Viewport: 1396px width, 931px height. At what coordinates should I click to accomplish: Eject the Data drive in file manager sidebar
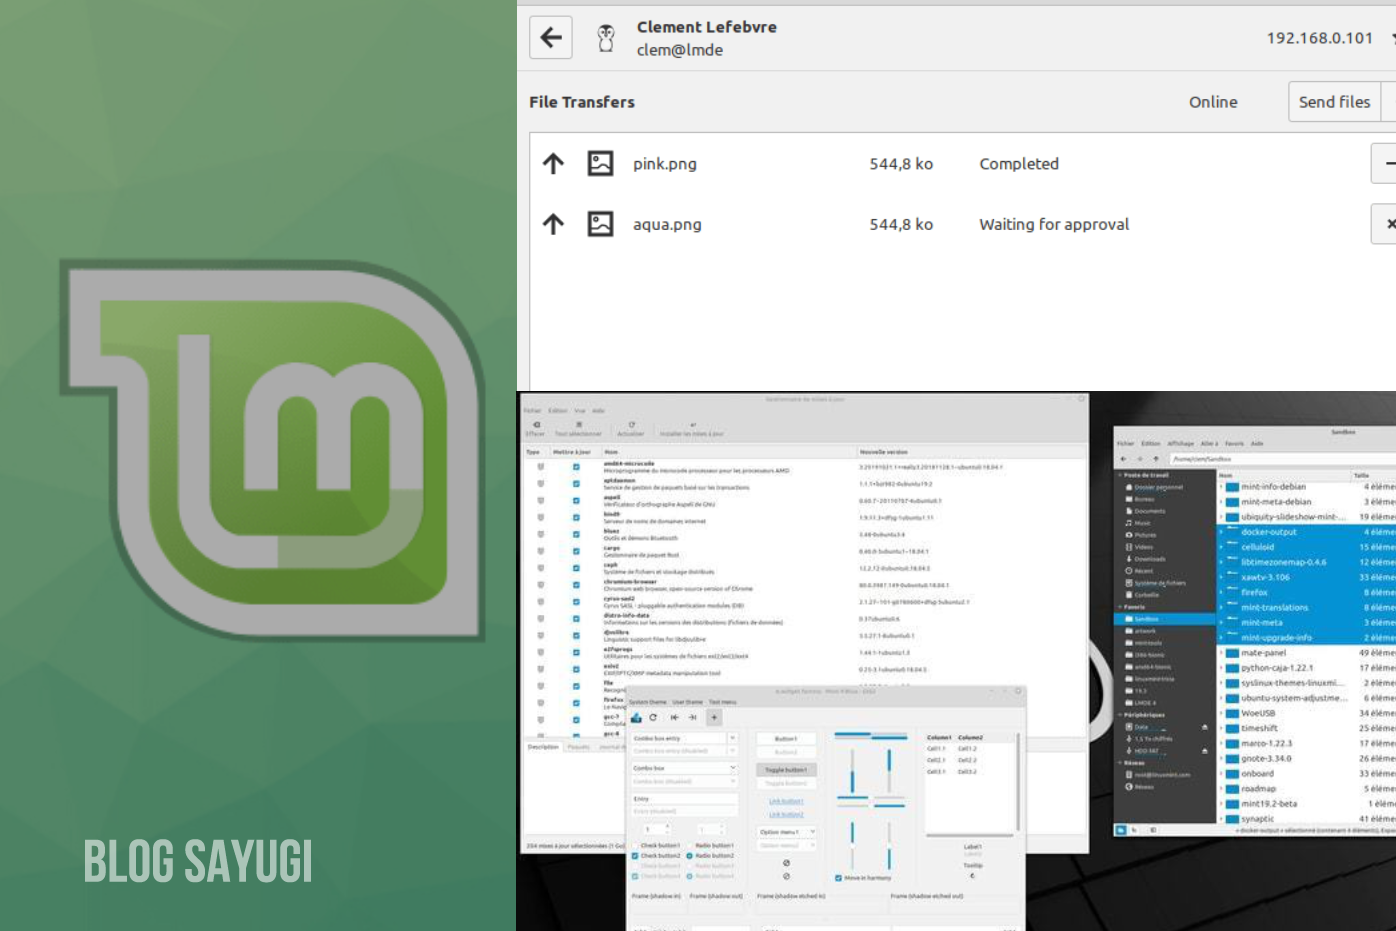pyautogui.click(x=1204, y=727)
